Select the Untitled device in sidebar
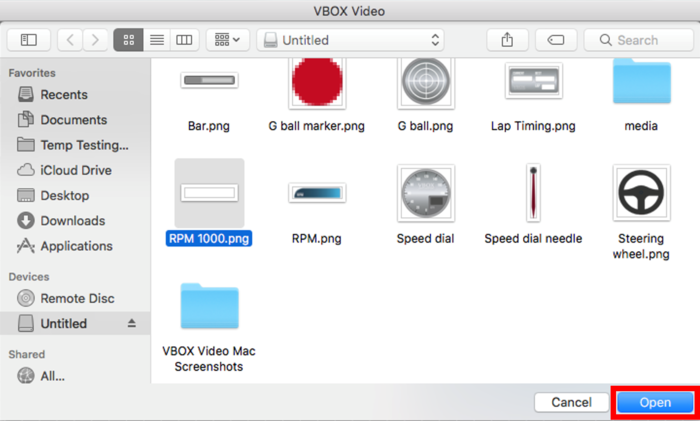This screenshot has width=700, height=421. 75,323
